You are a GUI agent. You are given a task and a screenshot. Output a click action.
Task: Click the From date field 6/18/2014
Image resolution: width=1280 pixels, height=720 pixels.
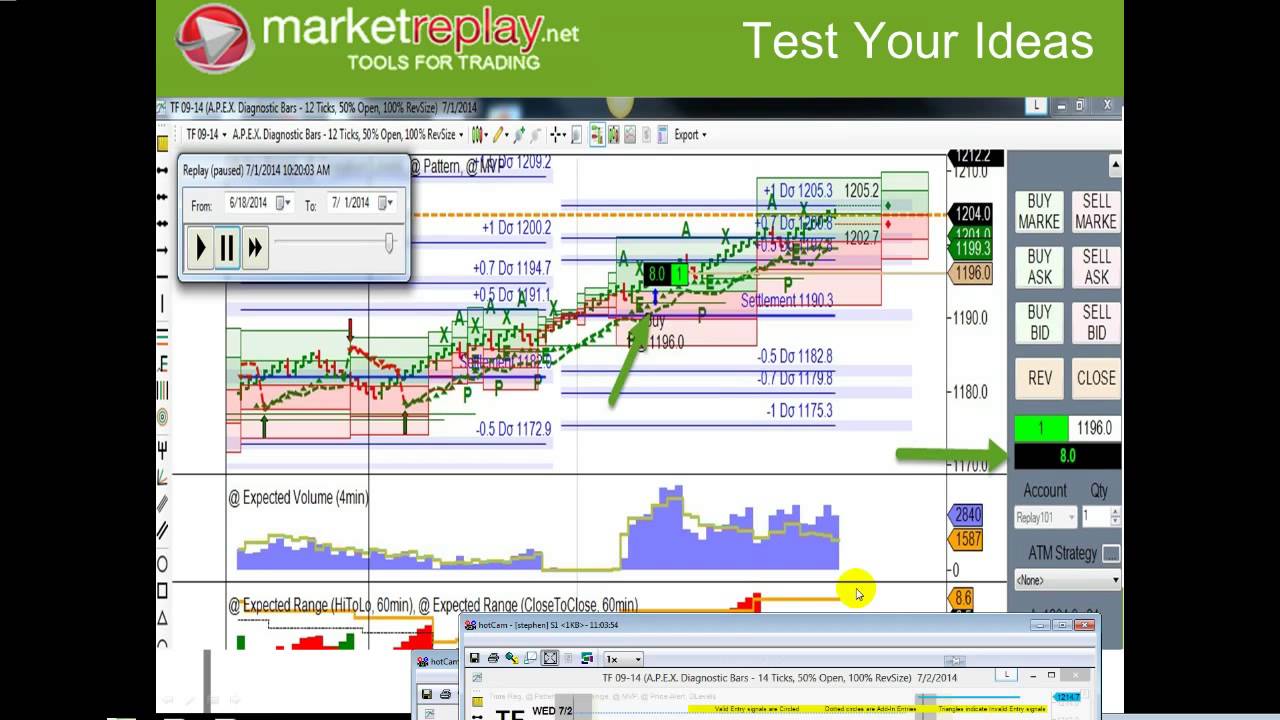pyautogui.click(x=248, y=203)
